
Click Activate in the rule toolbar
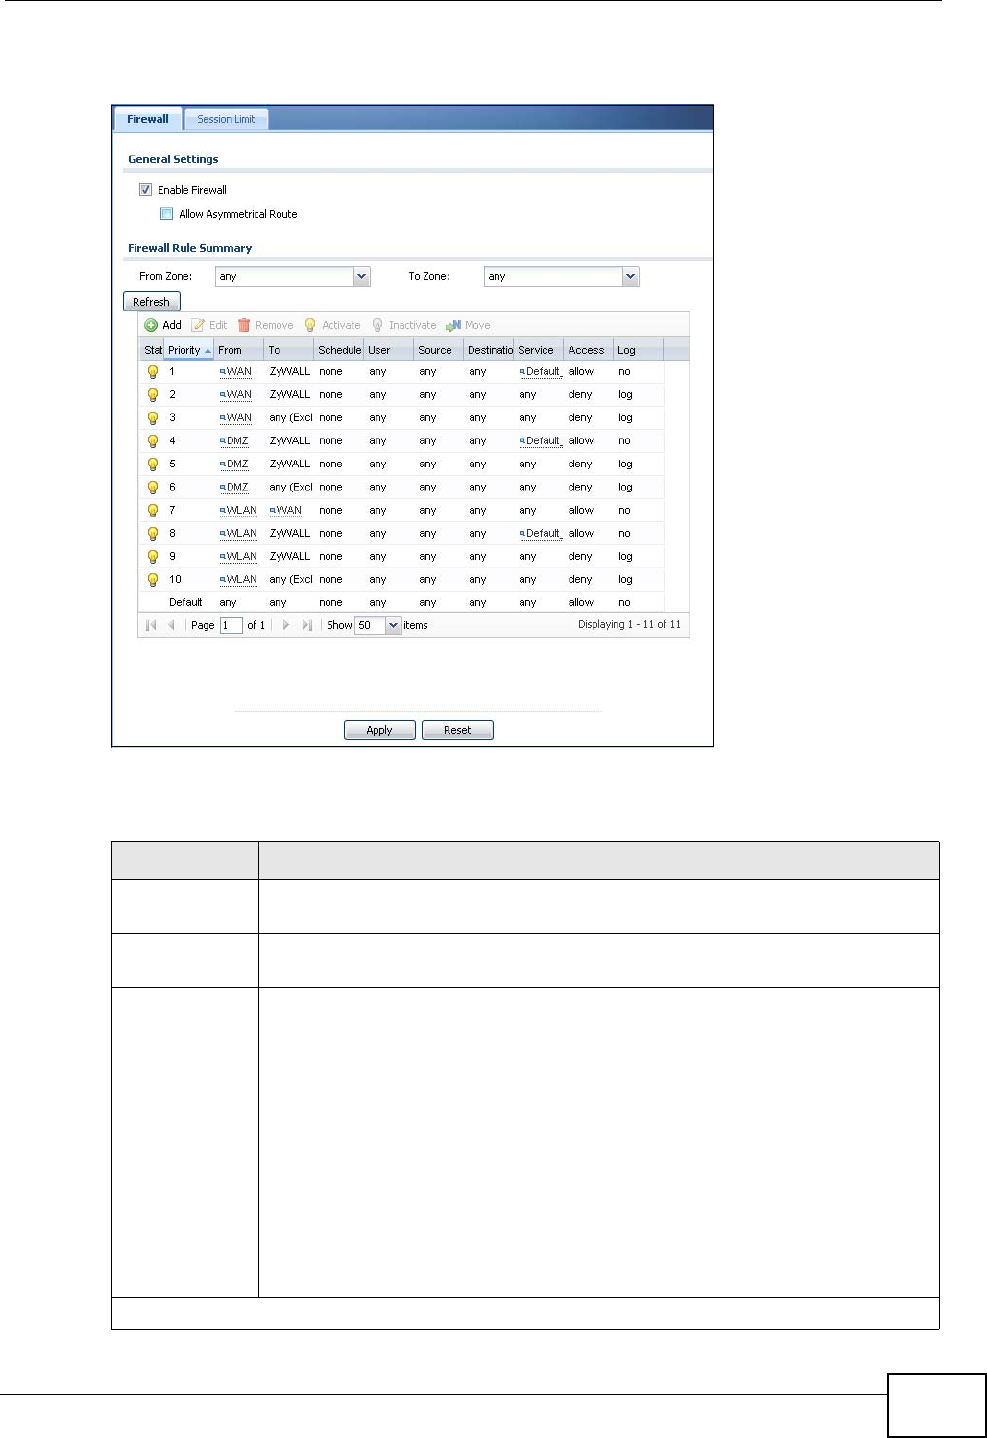(332, 325)
